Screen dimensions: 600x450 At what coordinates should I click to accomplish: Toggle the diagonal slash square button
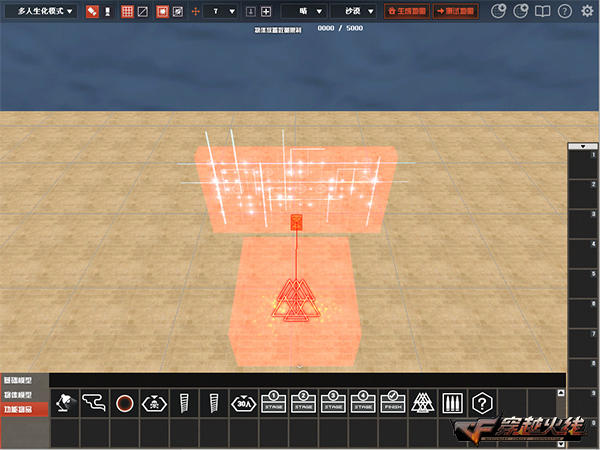(x=143, y=11)
